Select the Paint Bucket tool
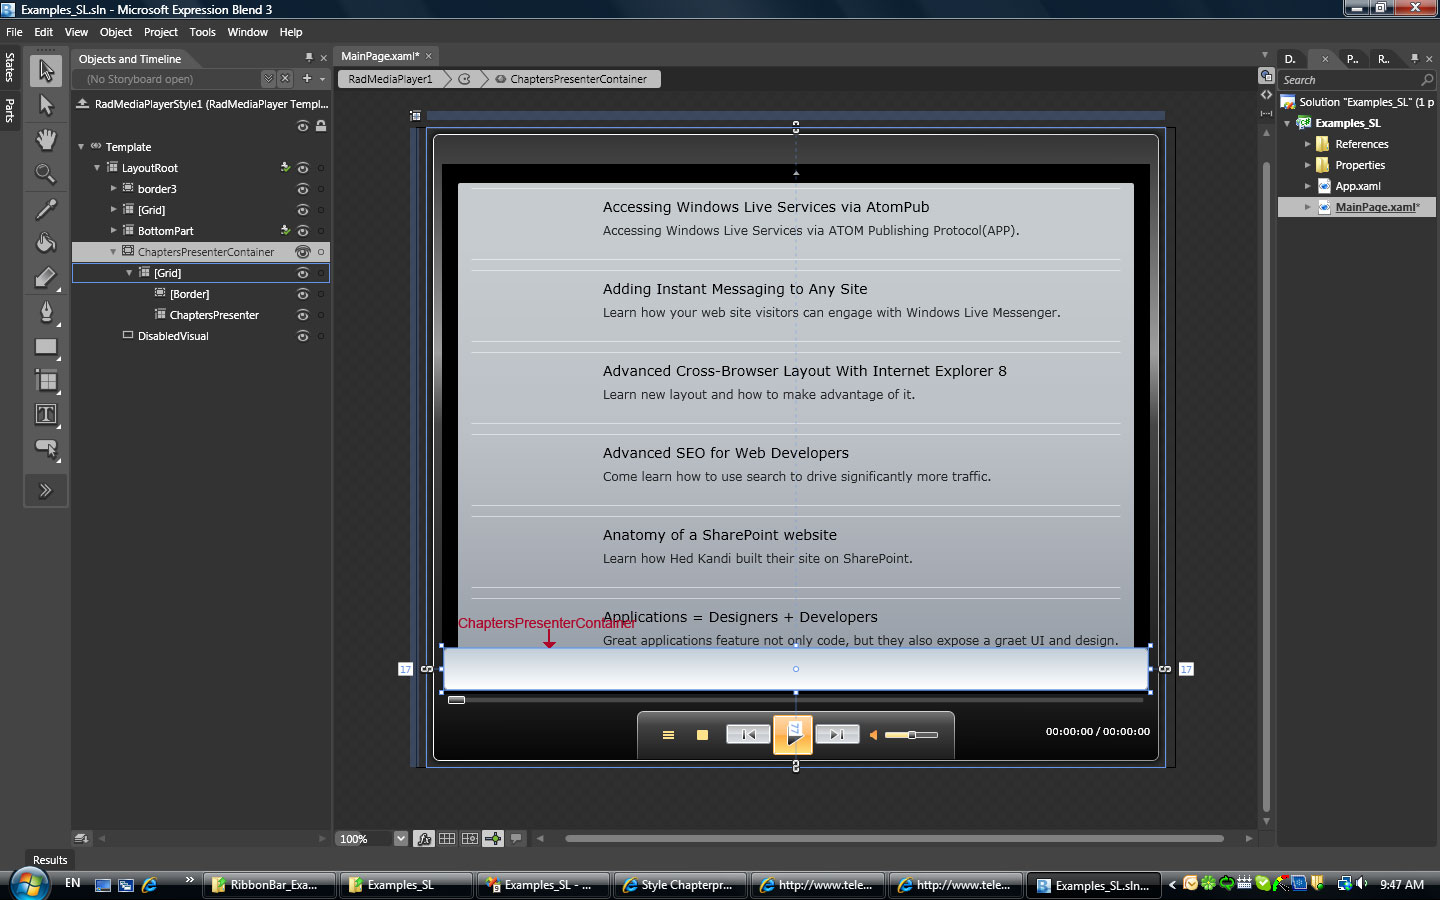Screen dimensions: 1440x900 coord(46,242)
